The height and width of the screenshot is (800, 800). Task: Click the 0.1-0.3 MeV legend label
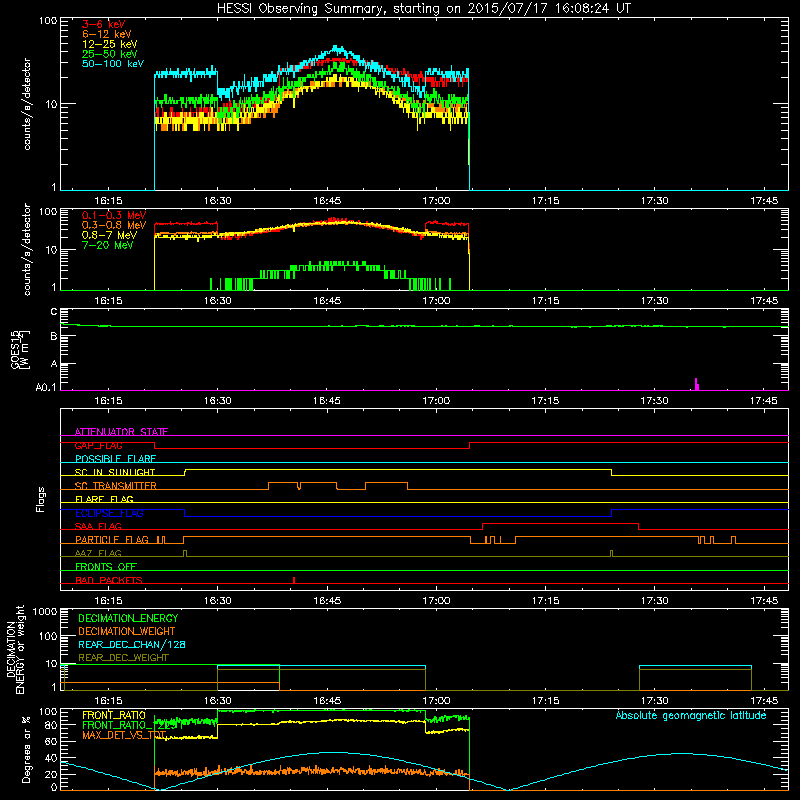[114, 215]
